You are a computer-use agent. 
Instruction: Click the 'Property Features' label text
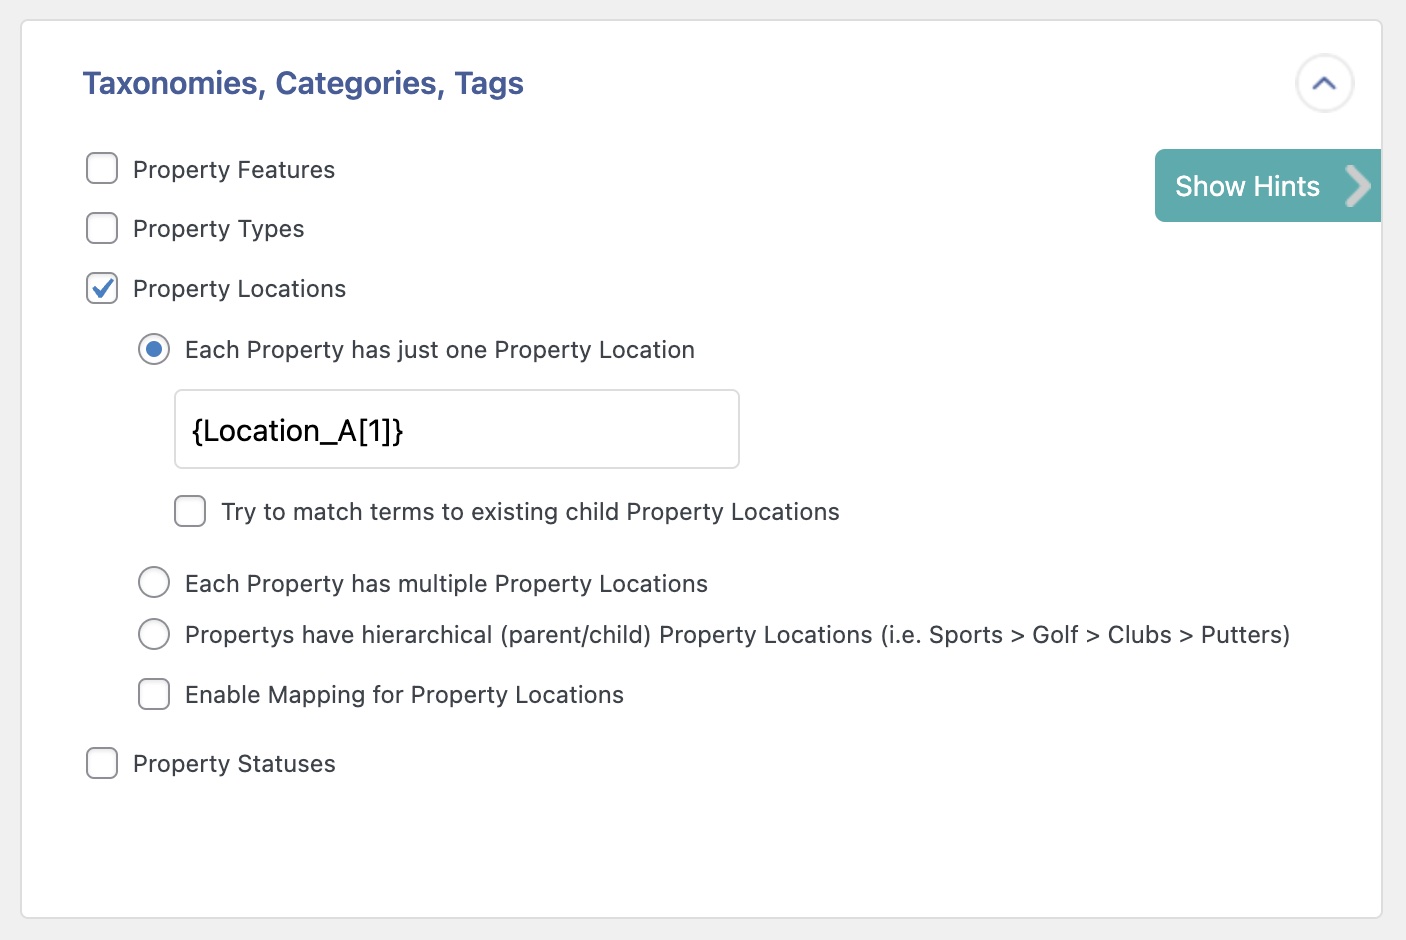pos(233,169)
